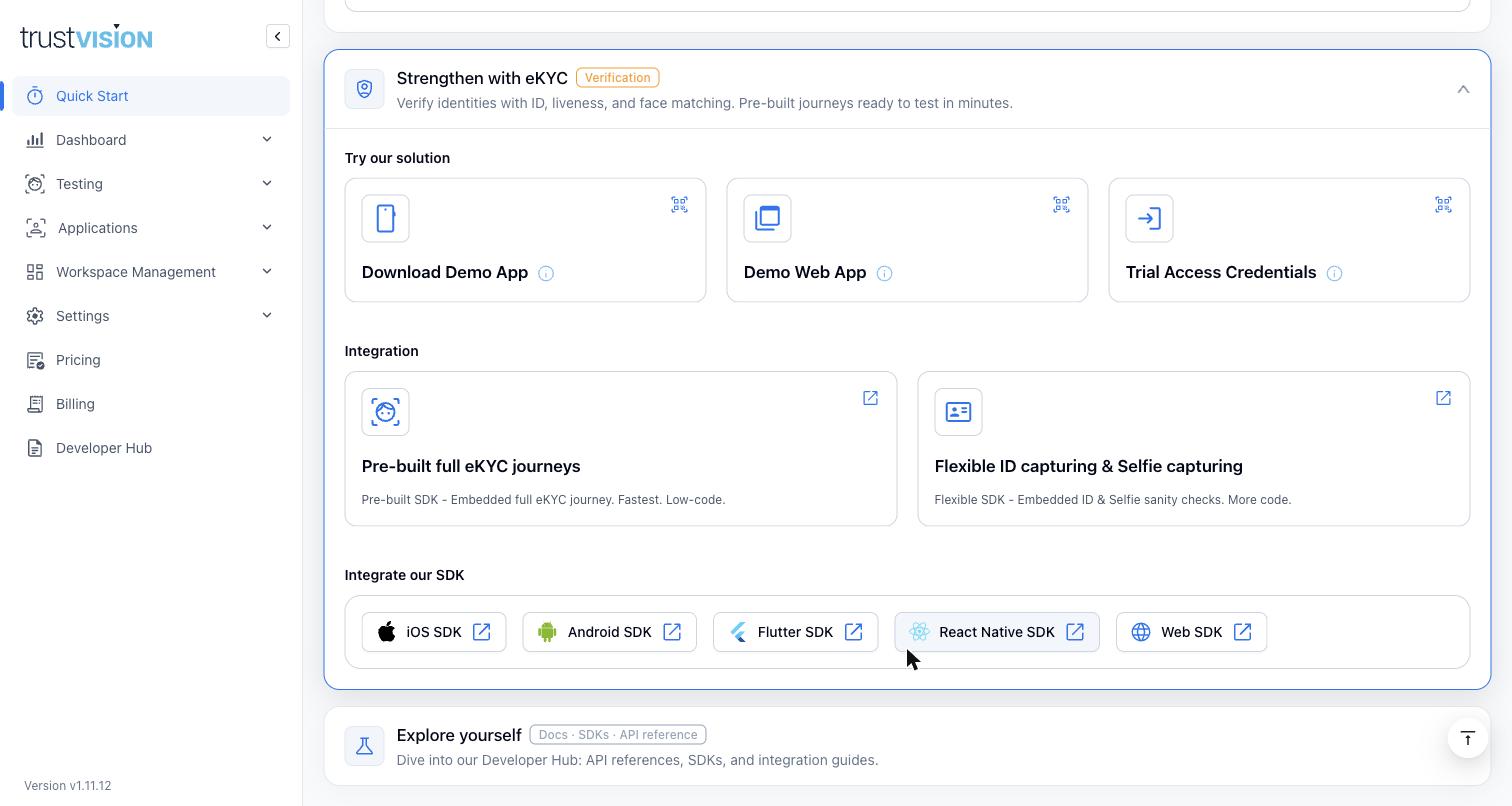Viewport: 1512px width, 806px height.
Task: Show info tooltip next to Demo Web App
Action: coord(884,273)
